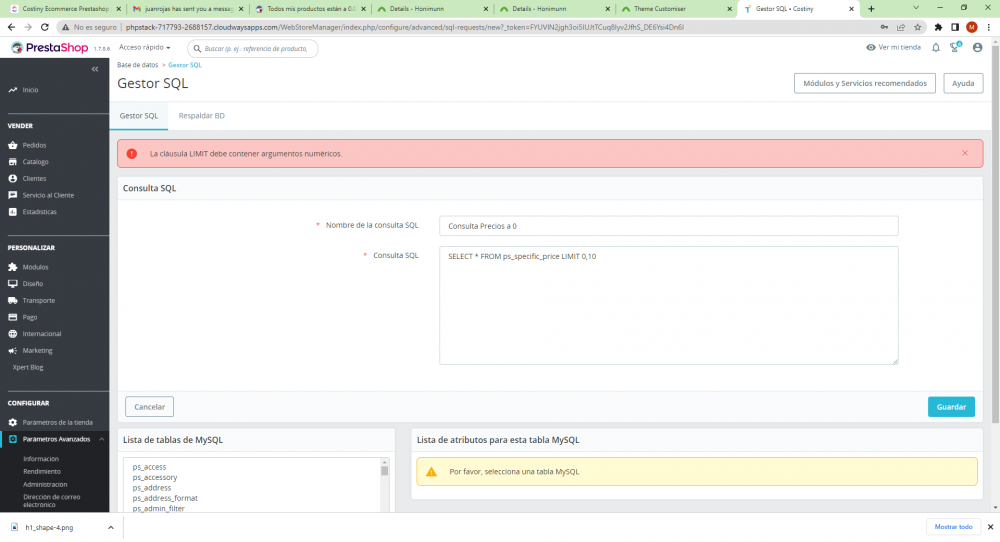
Task: Open the PrestaShop logo home link
Action: pos(50,48)
